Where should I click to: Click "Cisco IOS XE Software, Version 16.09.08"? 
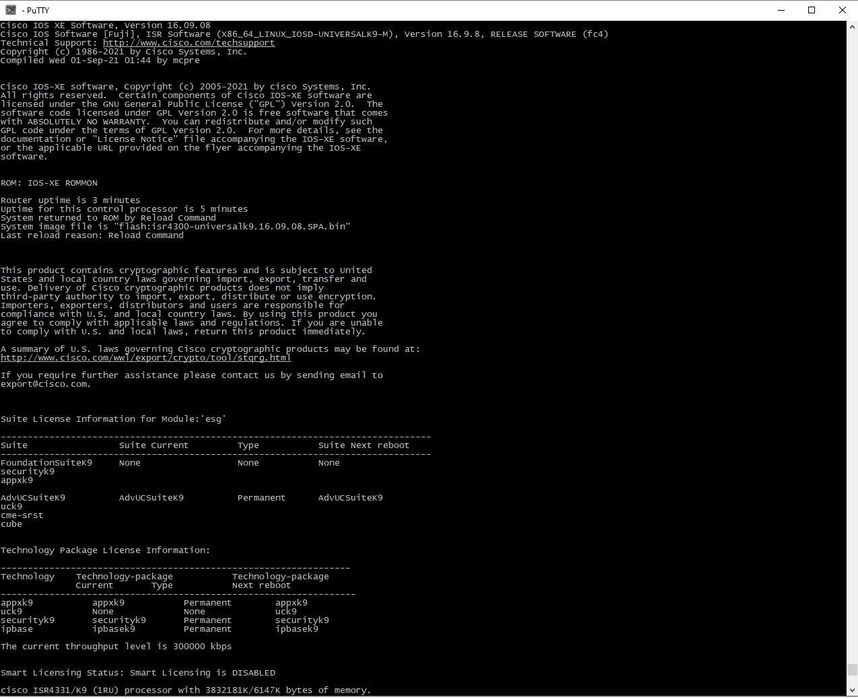(x=105, y=25)
